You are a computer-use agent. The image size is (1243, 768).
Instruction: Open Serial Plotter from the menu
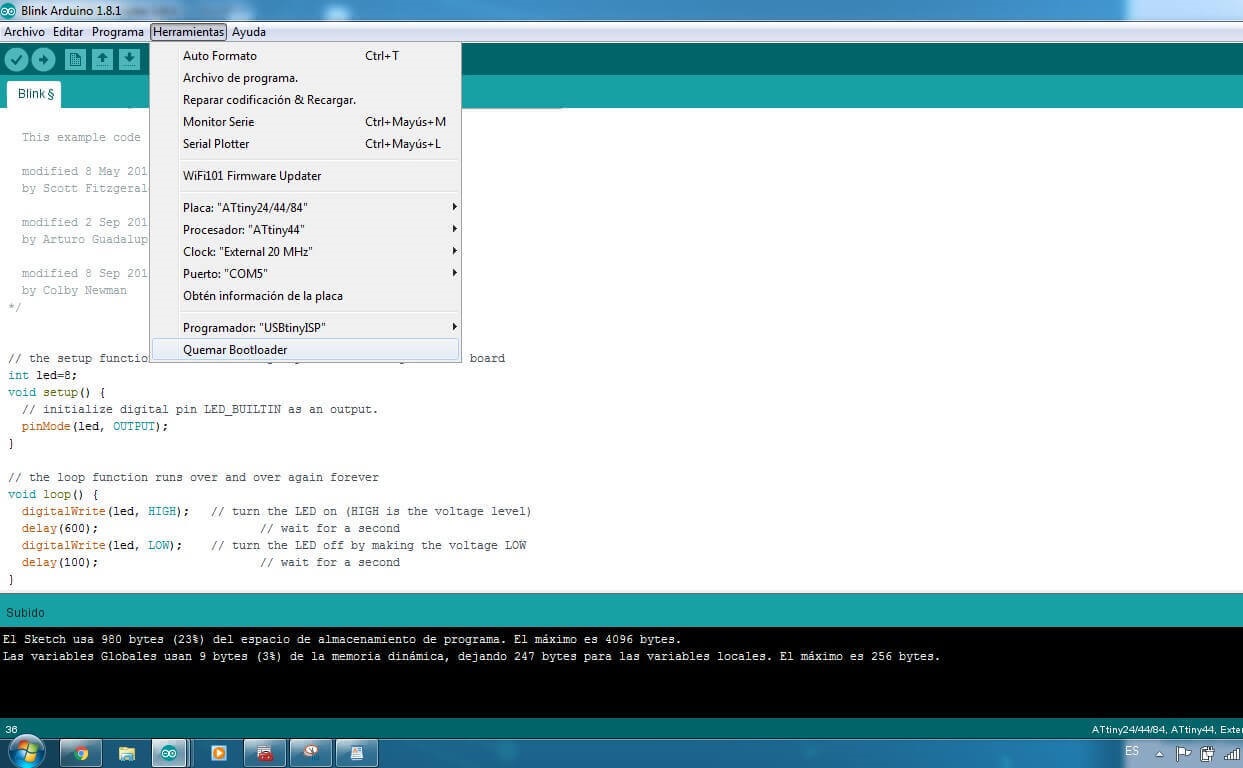pos(305,144)
